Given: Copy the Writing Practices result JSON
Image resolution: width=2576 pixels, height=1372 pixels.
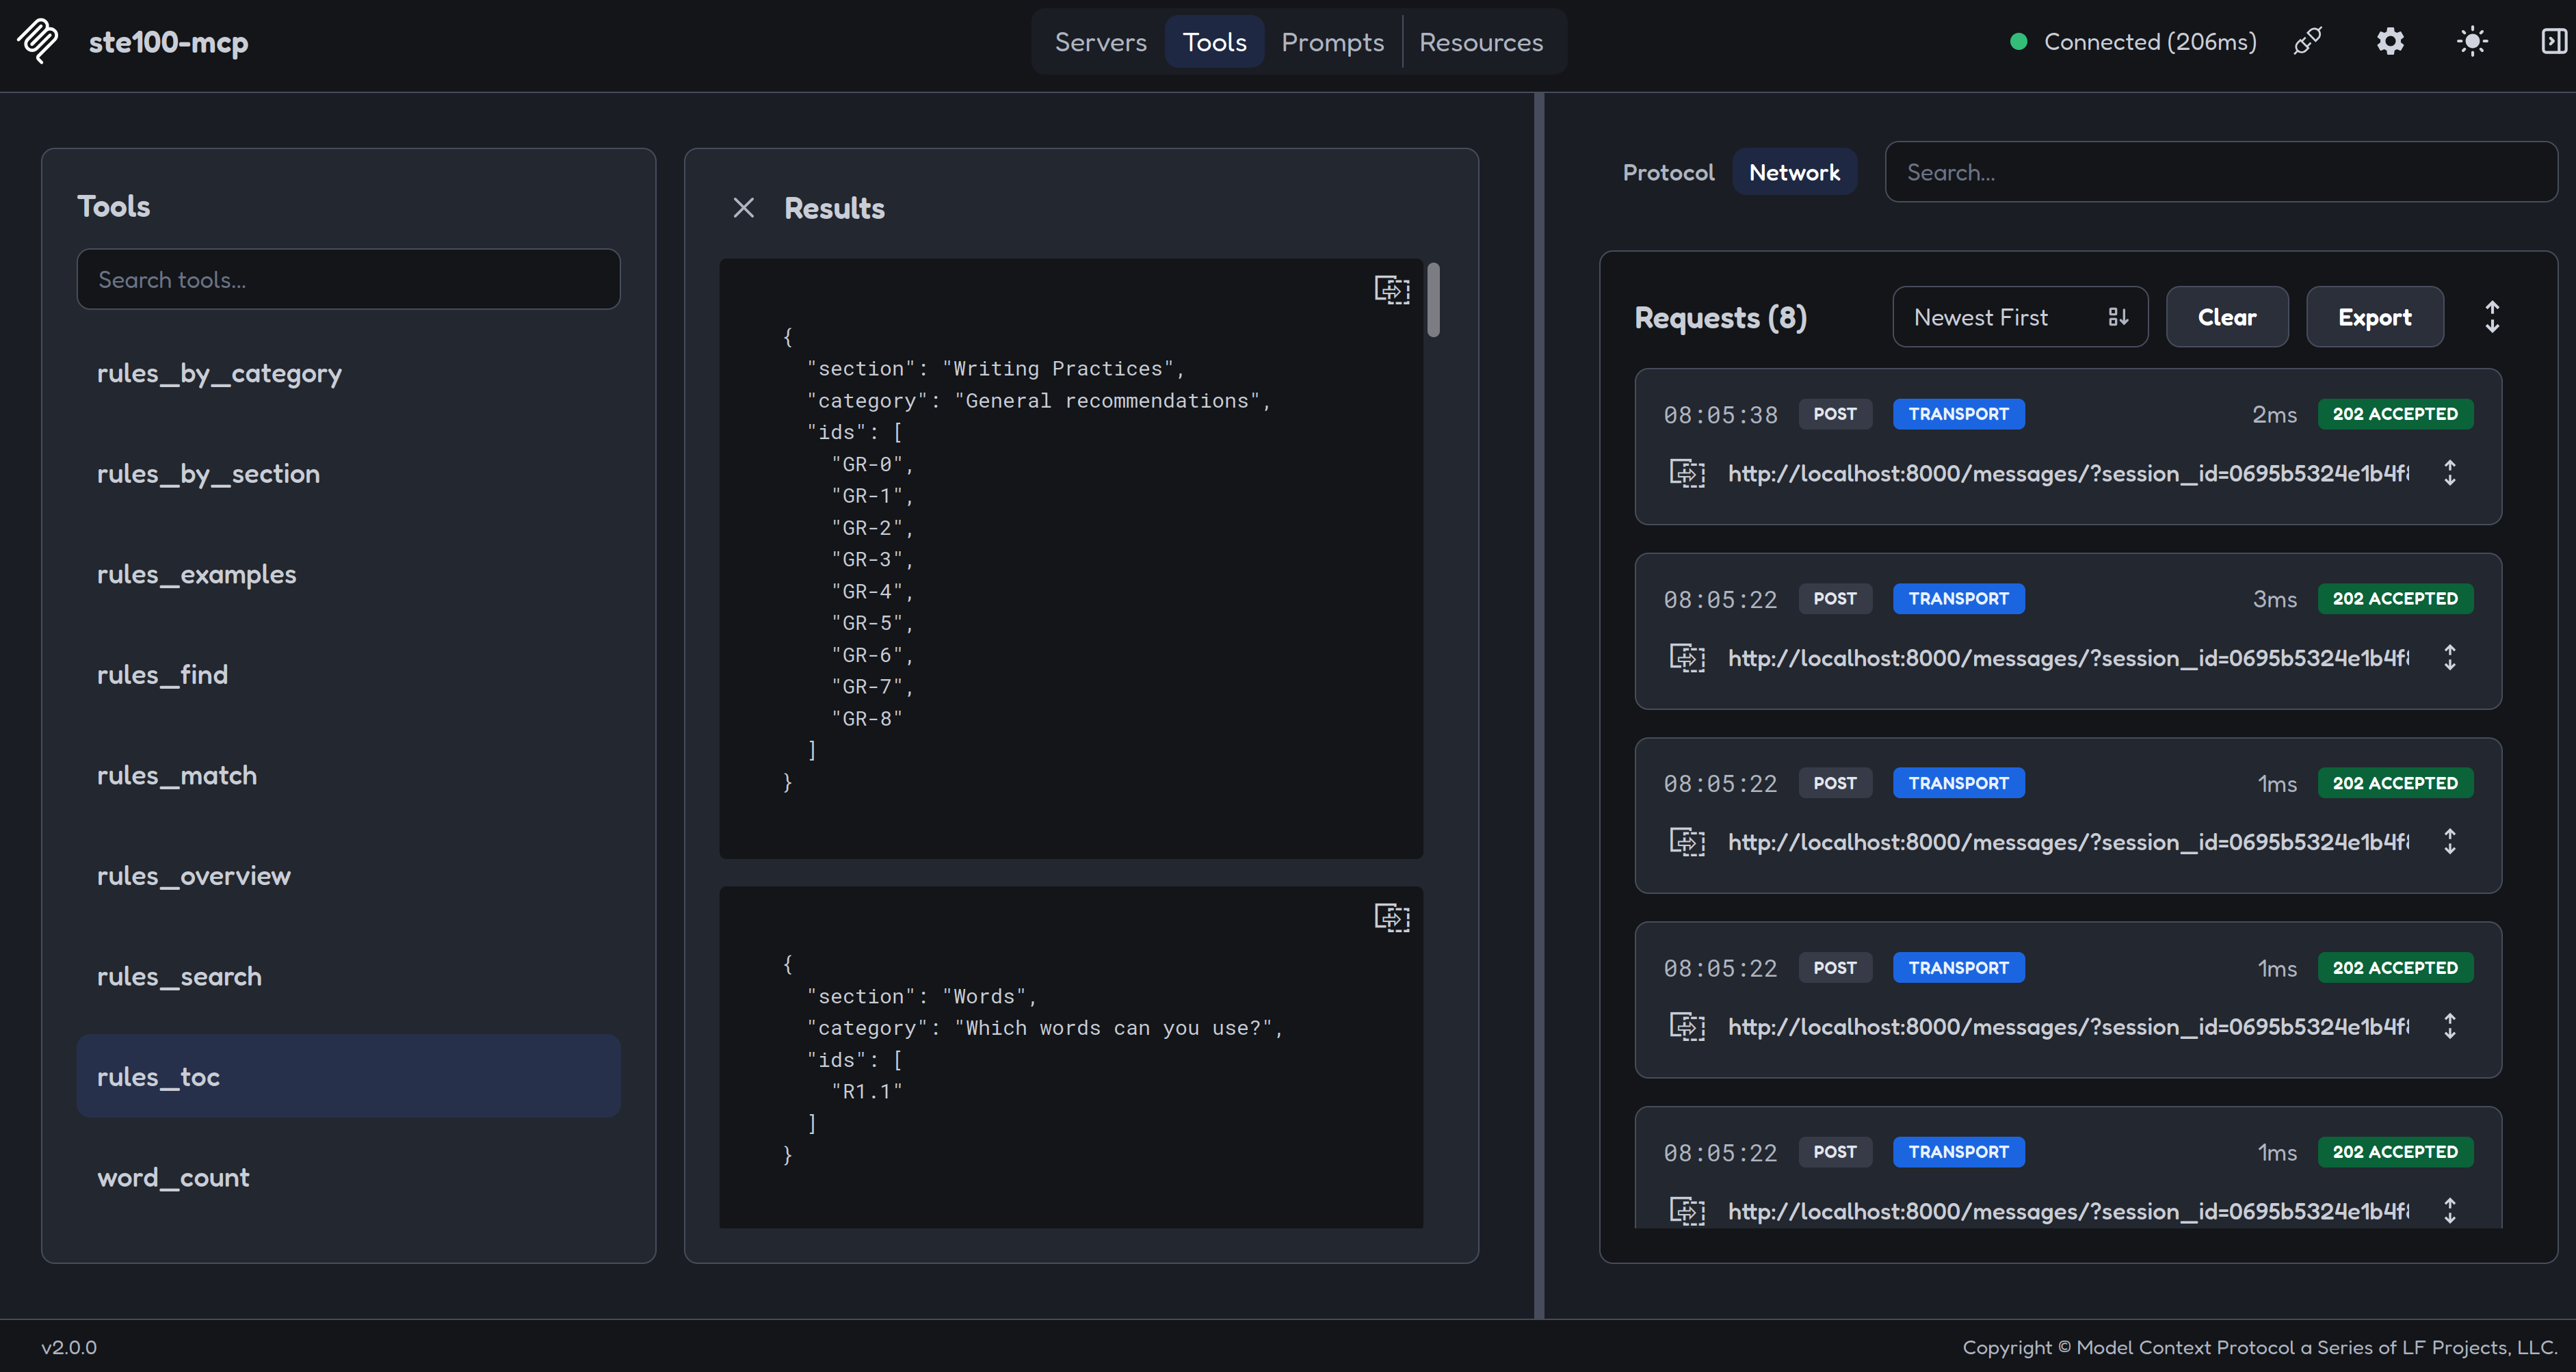Looking at the screenshot, I should point(1392,290).
